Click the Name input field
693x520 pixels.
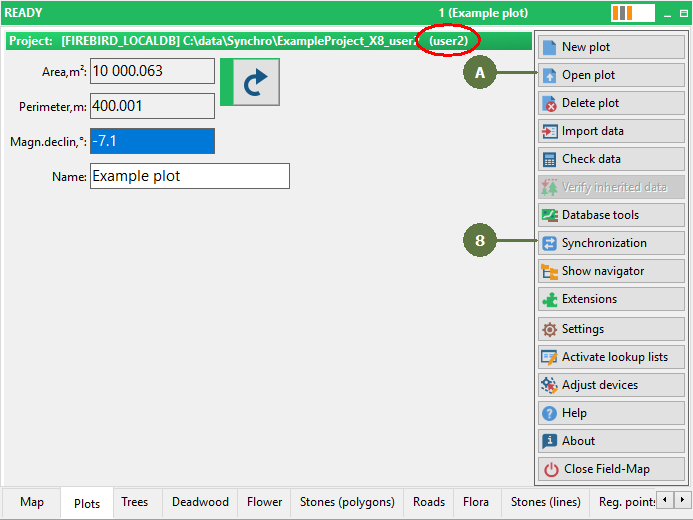point(189,176)
